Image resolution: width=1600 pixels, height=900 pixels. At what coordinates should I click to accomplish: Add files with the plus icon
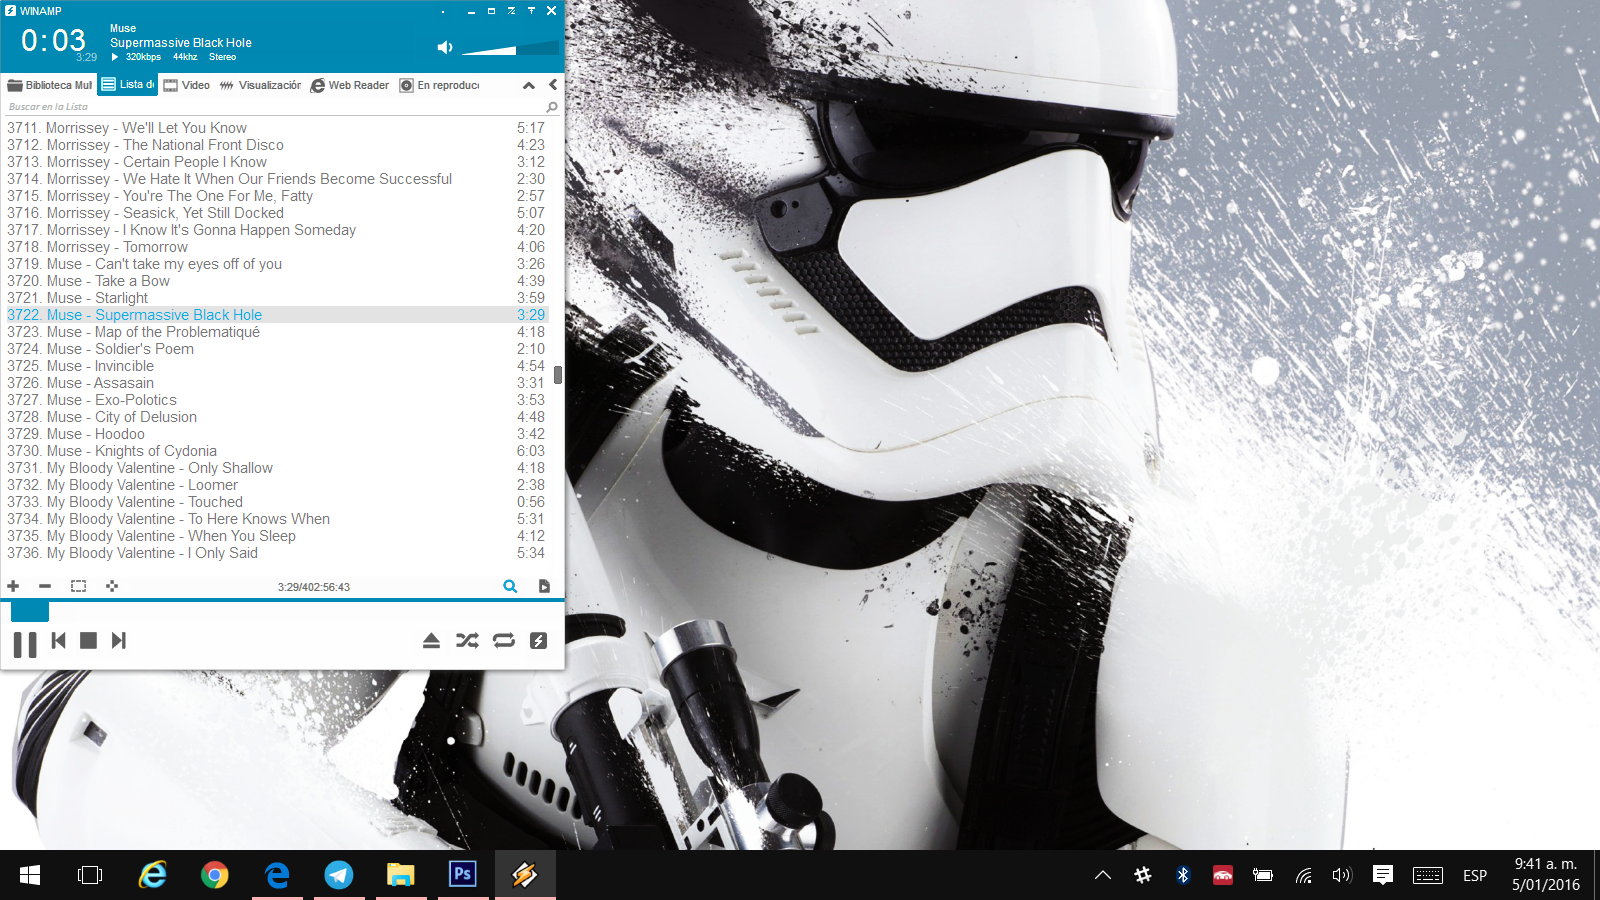13,586
